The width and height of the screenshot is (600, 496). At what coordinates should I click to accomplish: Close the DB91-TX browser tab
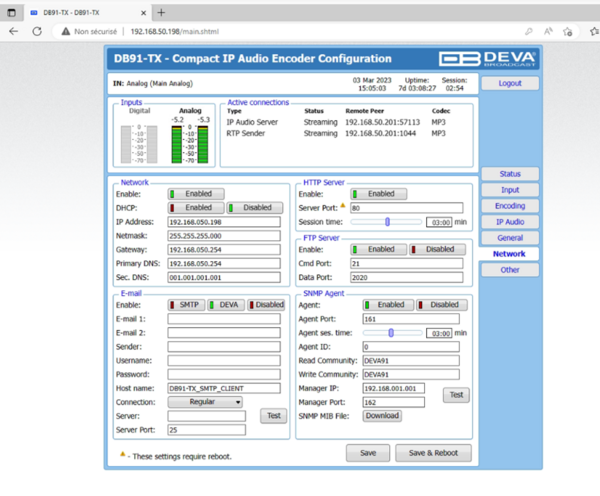coord(143,13)
